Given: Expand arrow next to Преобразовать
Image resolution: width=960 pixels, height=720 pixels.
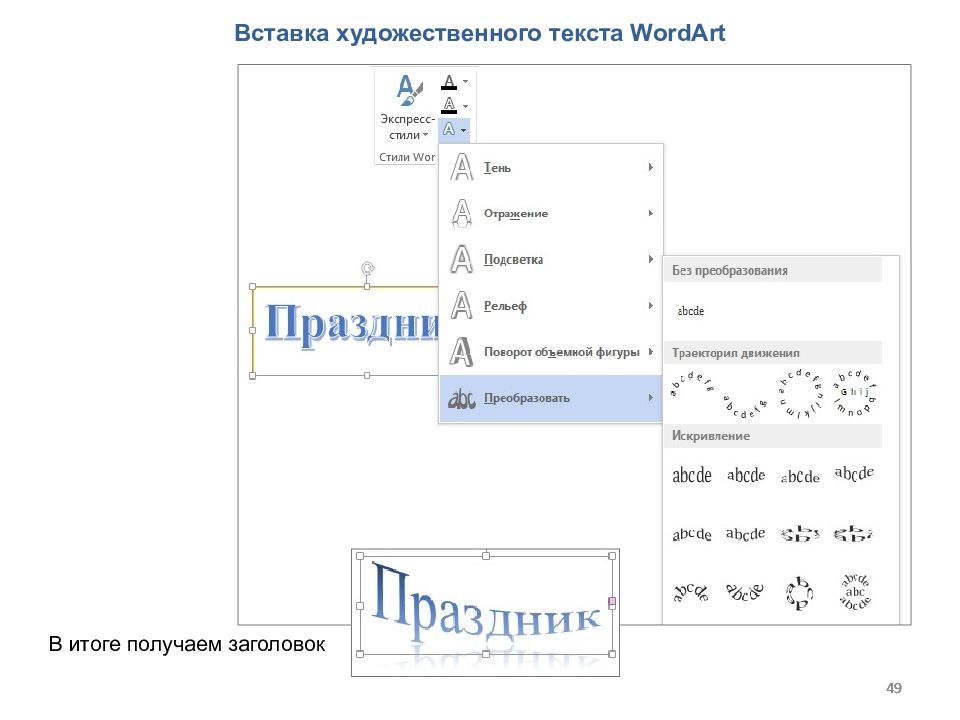Looking at the screenshot, I should (650, 398).
